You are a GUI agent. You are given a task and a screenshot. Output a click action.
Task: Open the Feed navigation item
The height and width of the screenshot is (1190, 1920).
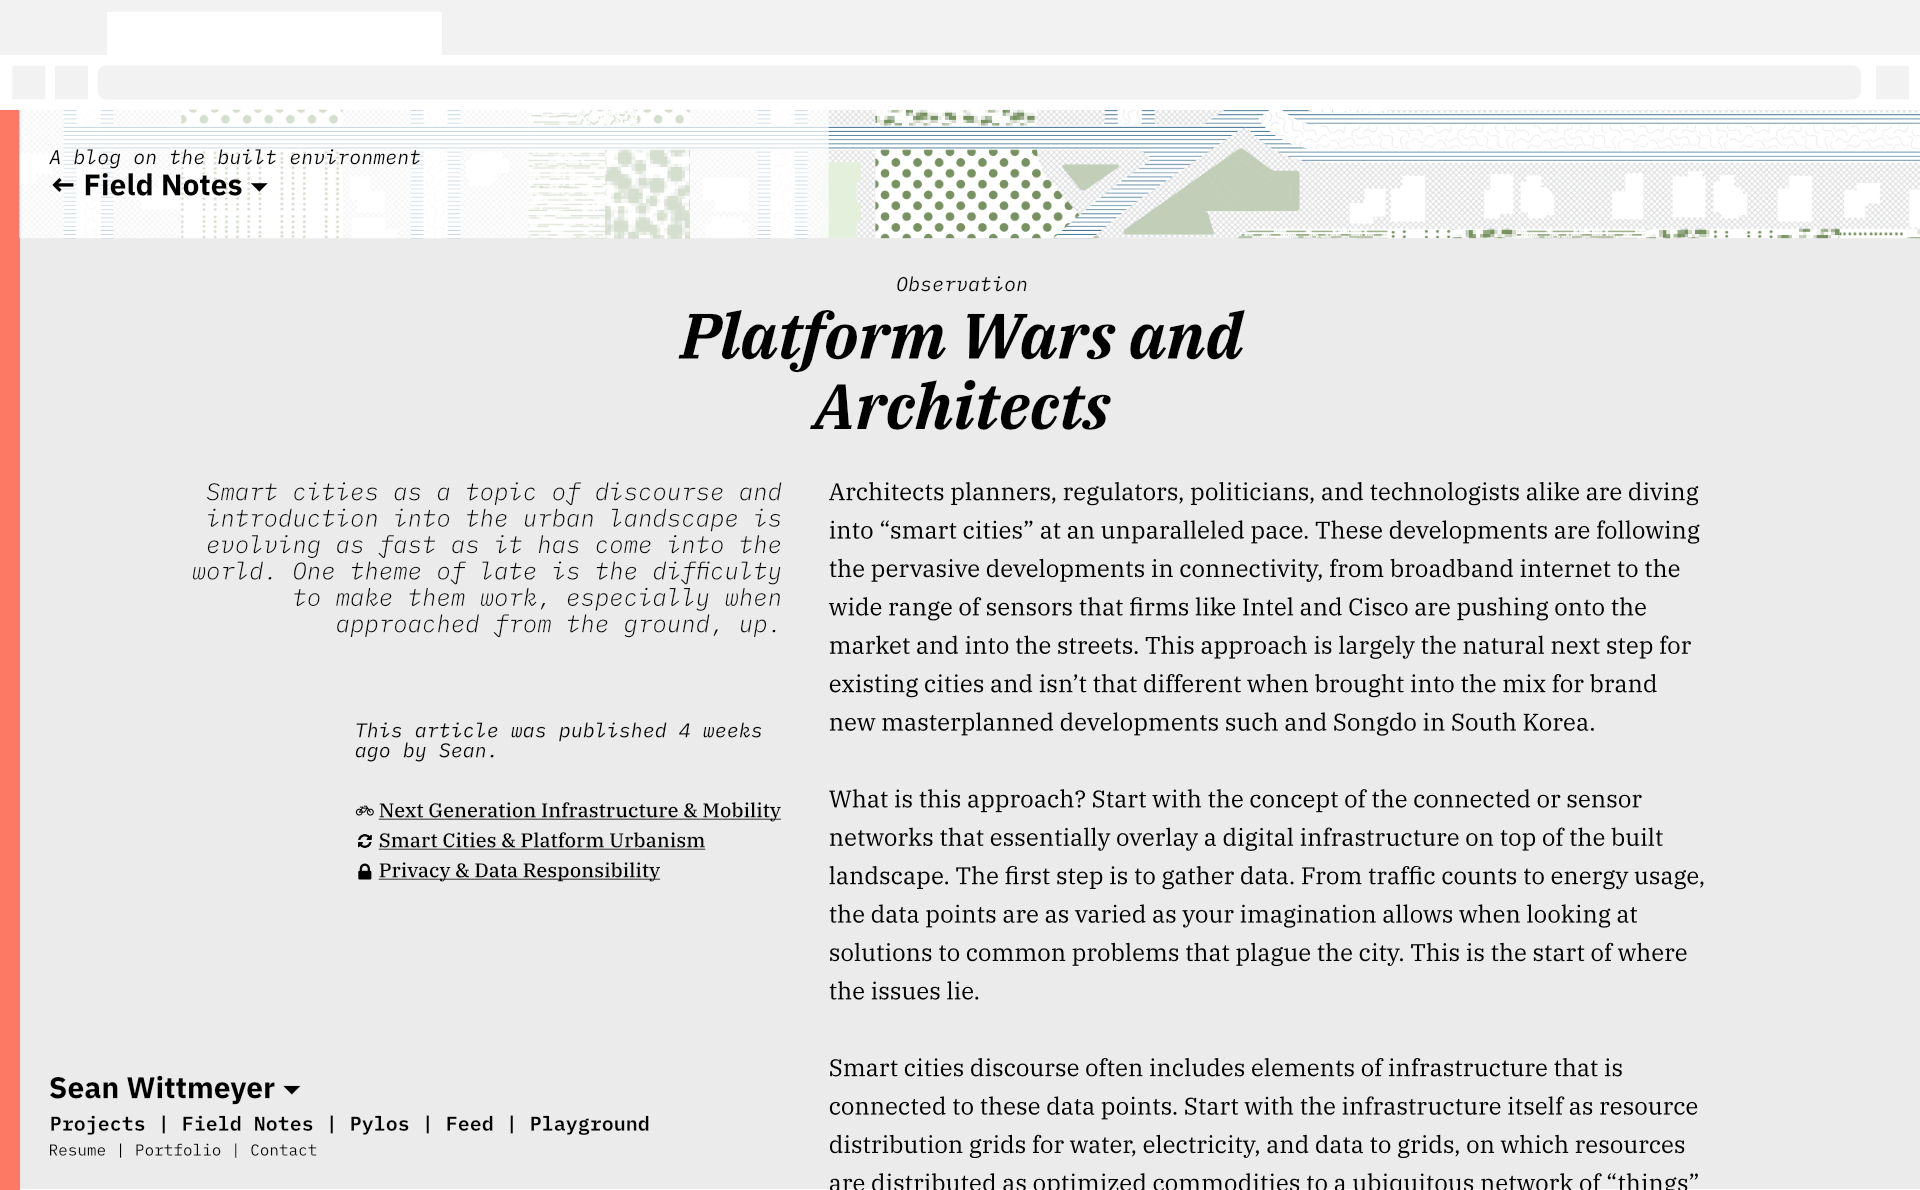[469, 1124]
